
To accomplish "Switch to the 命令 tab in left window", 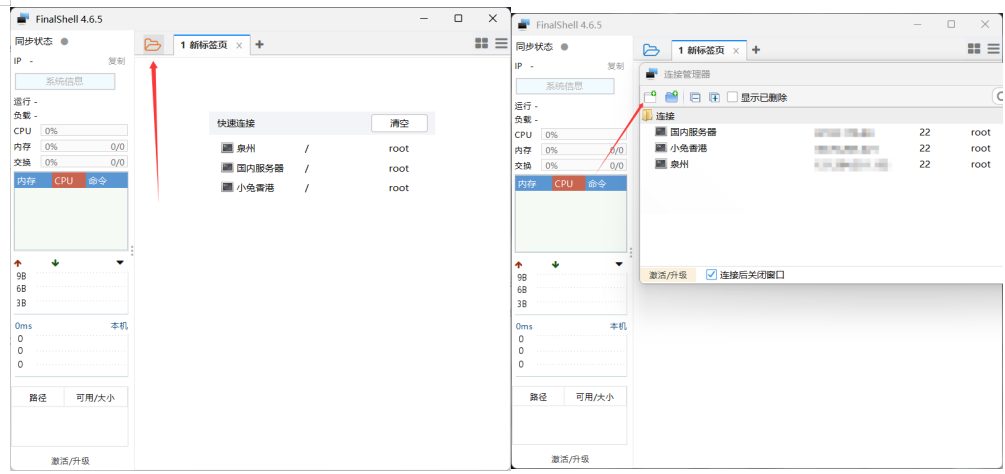I will [97, 181].
